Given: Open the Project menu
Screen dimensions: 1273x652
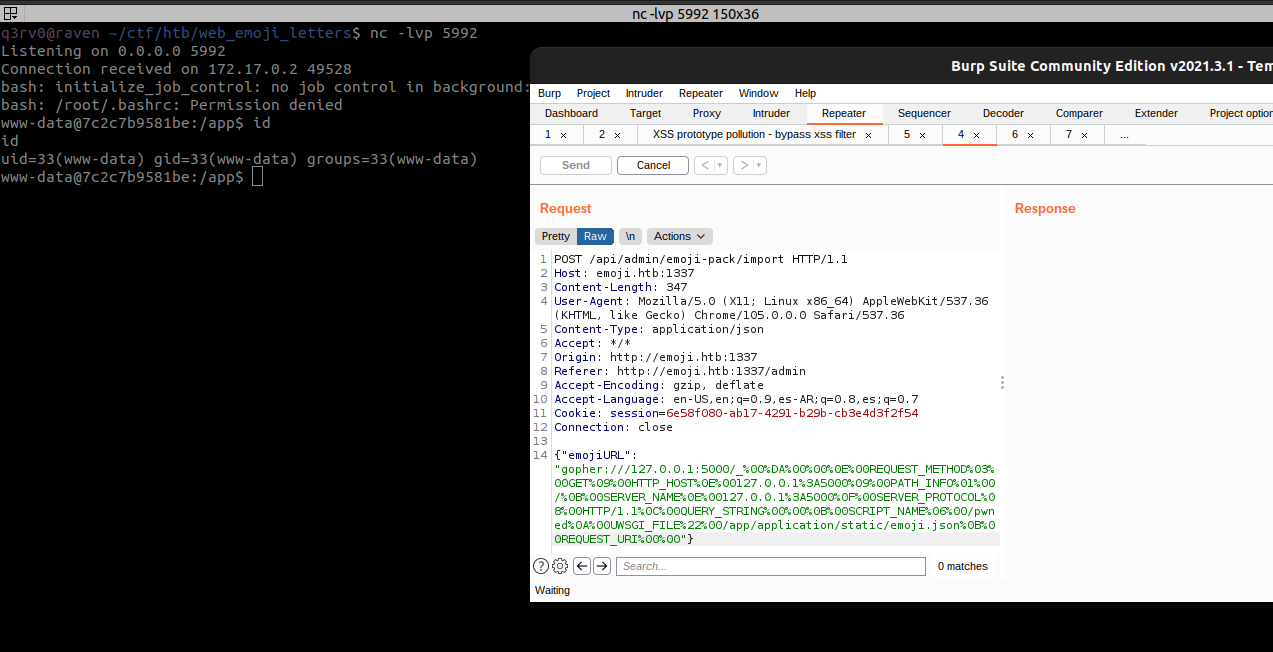Looking at the screenshot, I should tap(593, 93).
